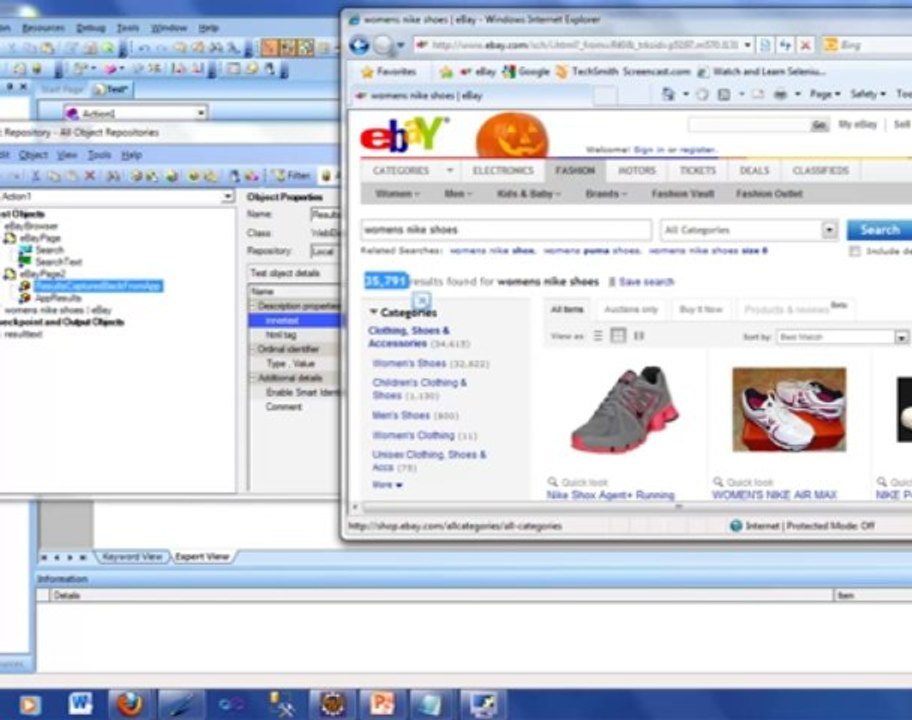This screenshot has height=720, width=912.
Task: Click the Sign in link
Action: point(649,150)
